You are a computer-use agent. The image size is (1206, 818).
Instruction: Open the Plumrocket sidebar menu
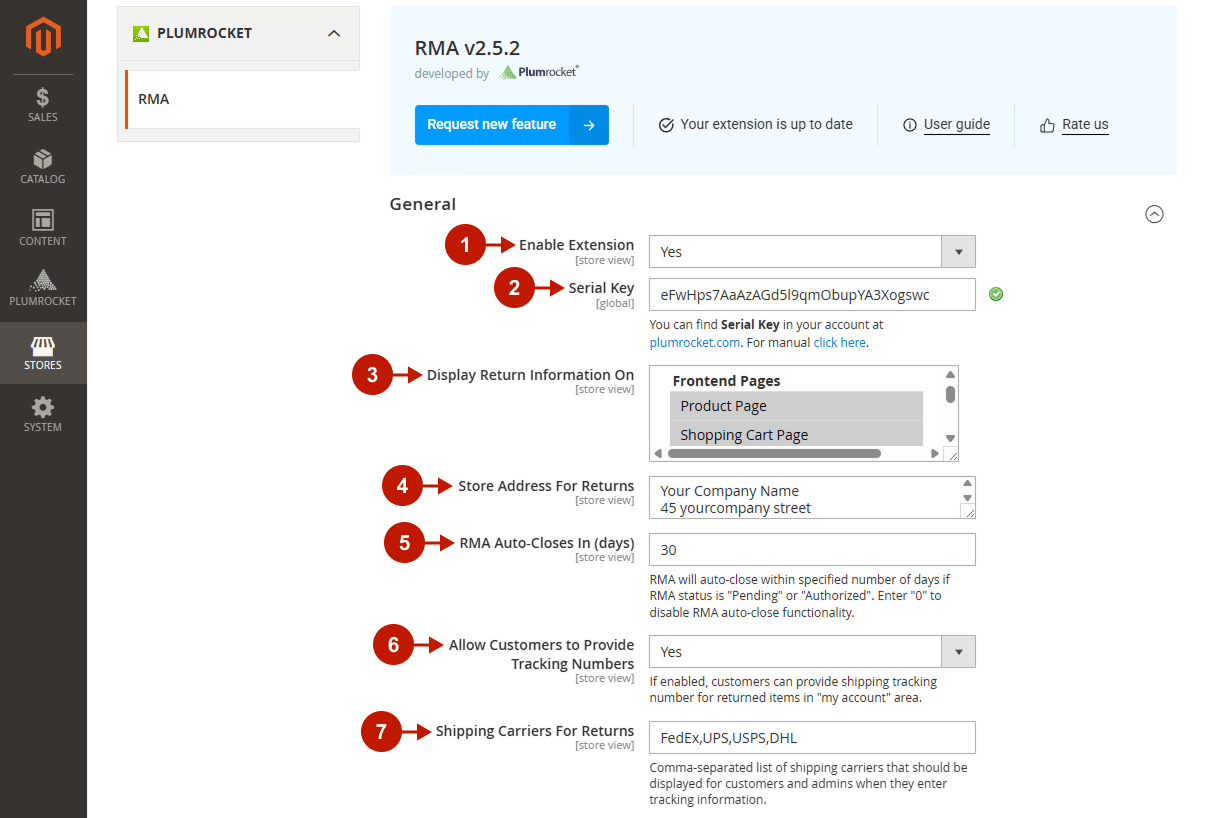click(x=43, y=290)
